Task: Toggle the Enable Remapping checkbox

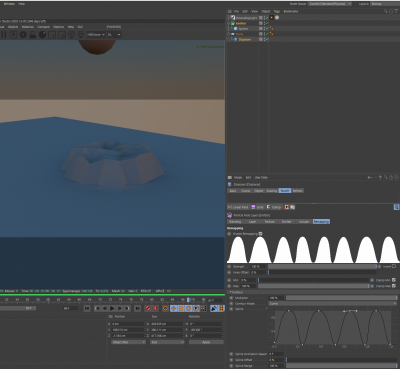Action: [x=261, y=234]
